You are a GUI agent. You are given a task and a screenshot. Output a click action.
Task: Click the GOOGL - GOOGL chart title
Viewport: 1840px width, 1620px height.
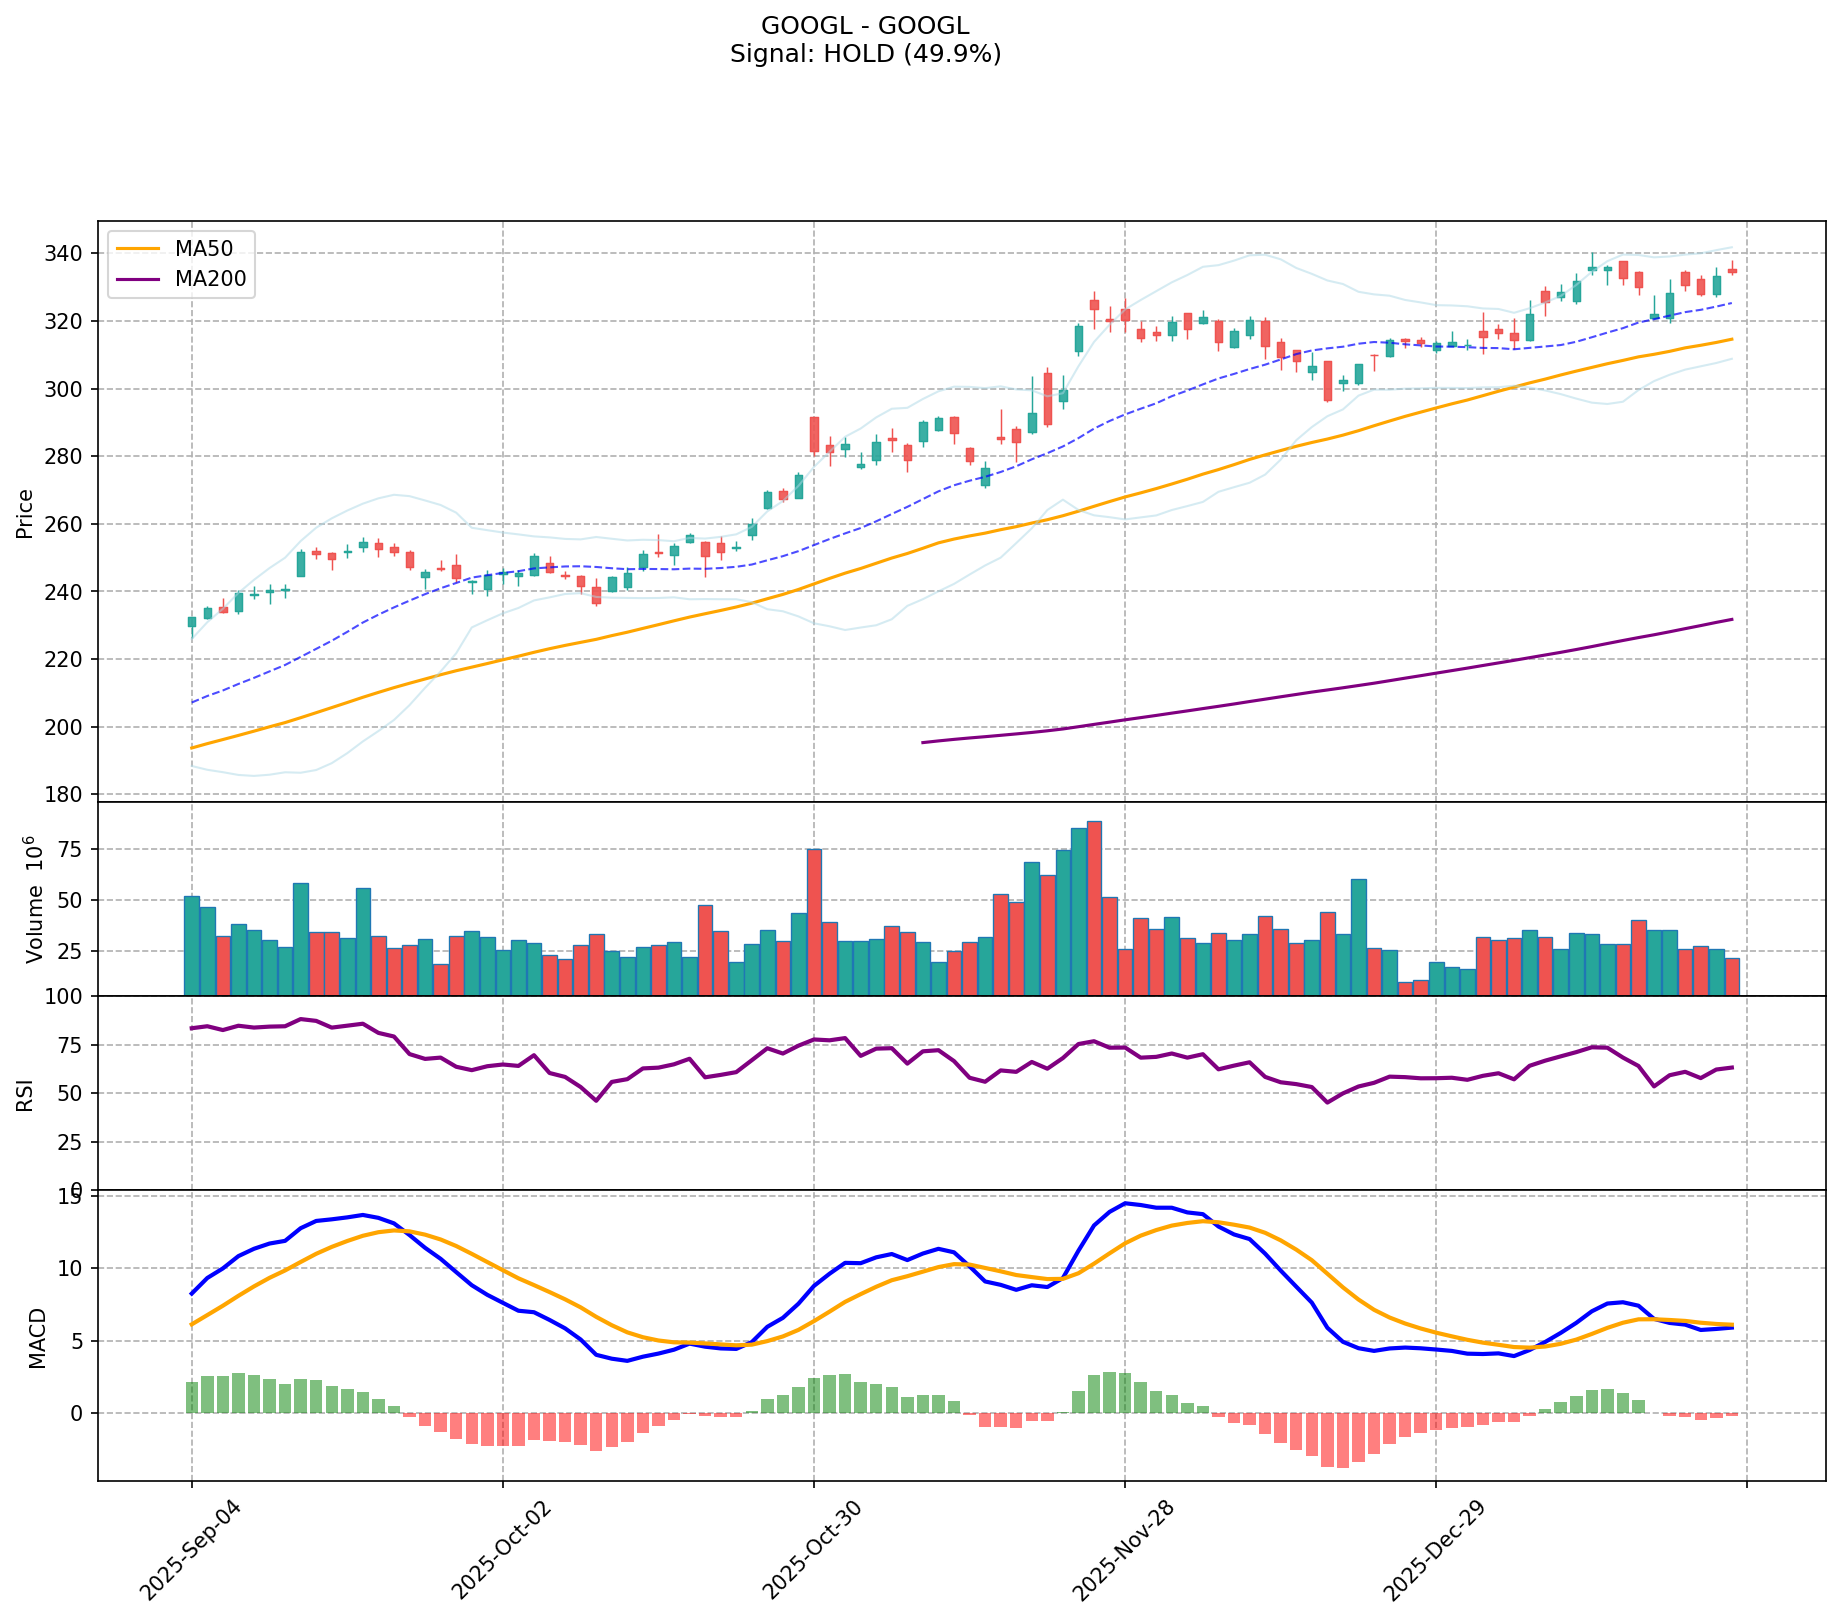[865, 26]
